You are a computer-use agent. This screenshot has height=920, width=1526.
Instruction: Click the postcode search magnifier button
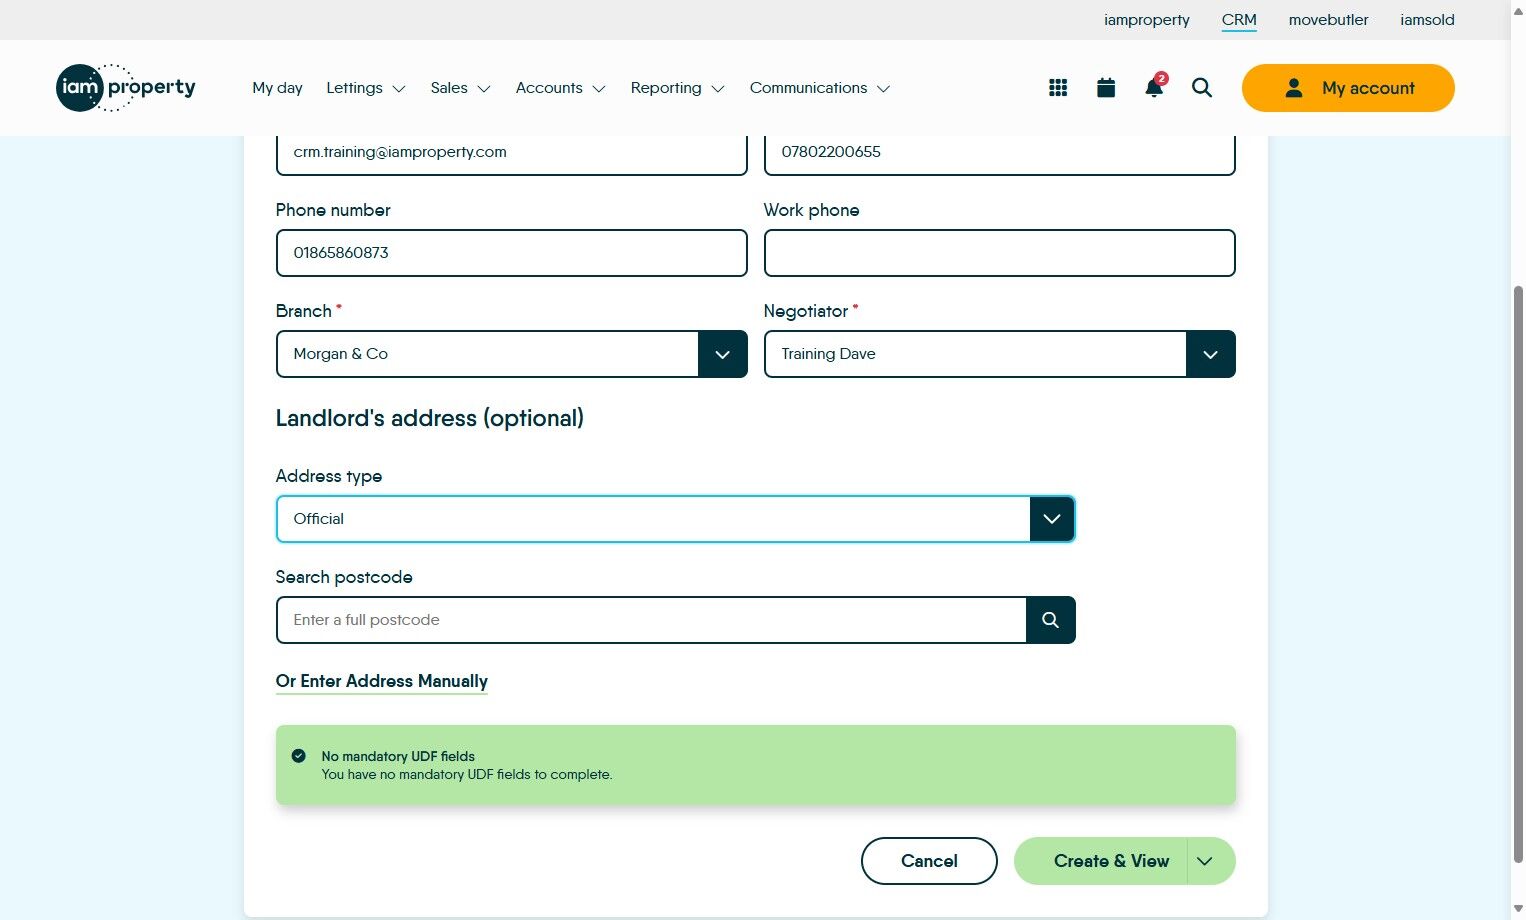point(1050,620)
